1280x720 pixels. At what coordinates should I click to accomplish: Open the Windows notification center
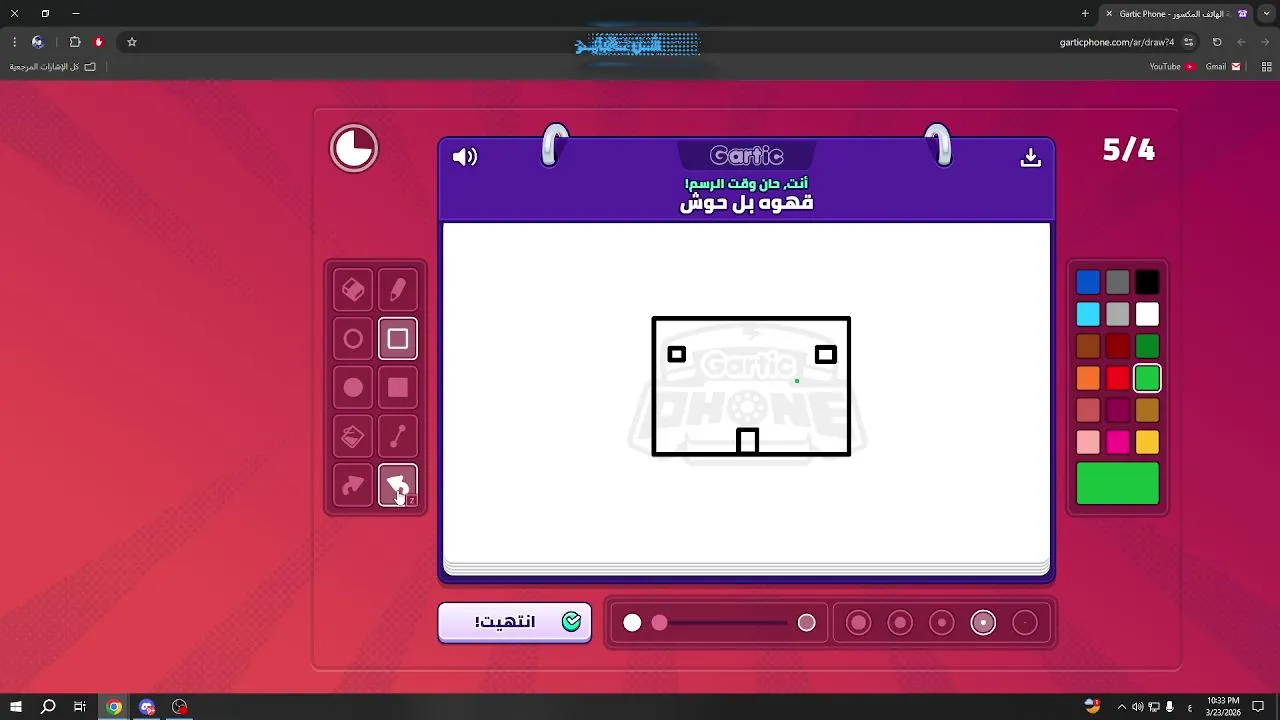click(1258, 707)
